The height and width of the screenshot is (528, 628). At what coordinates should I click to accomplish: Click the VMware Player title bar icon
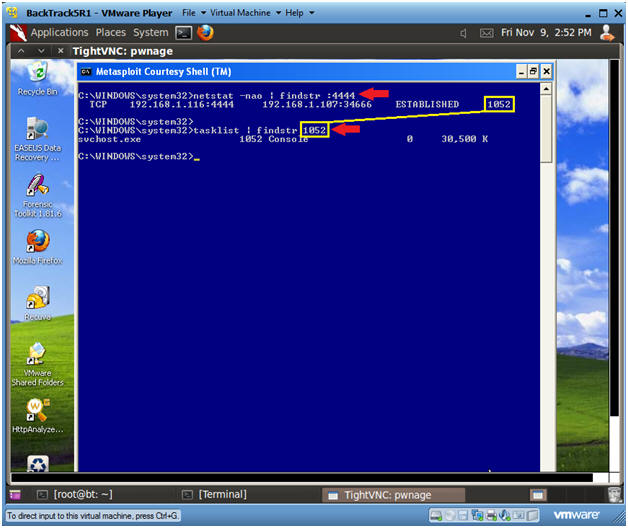pos(12,12)
